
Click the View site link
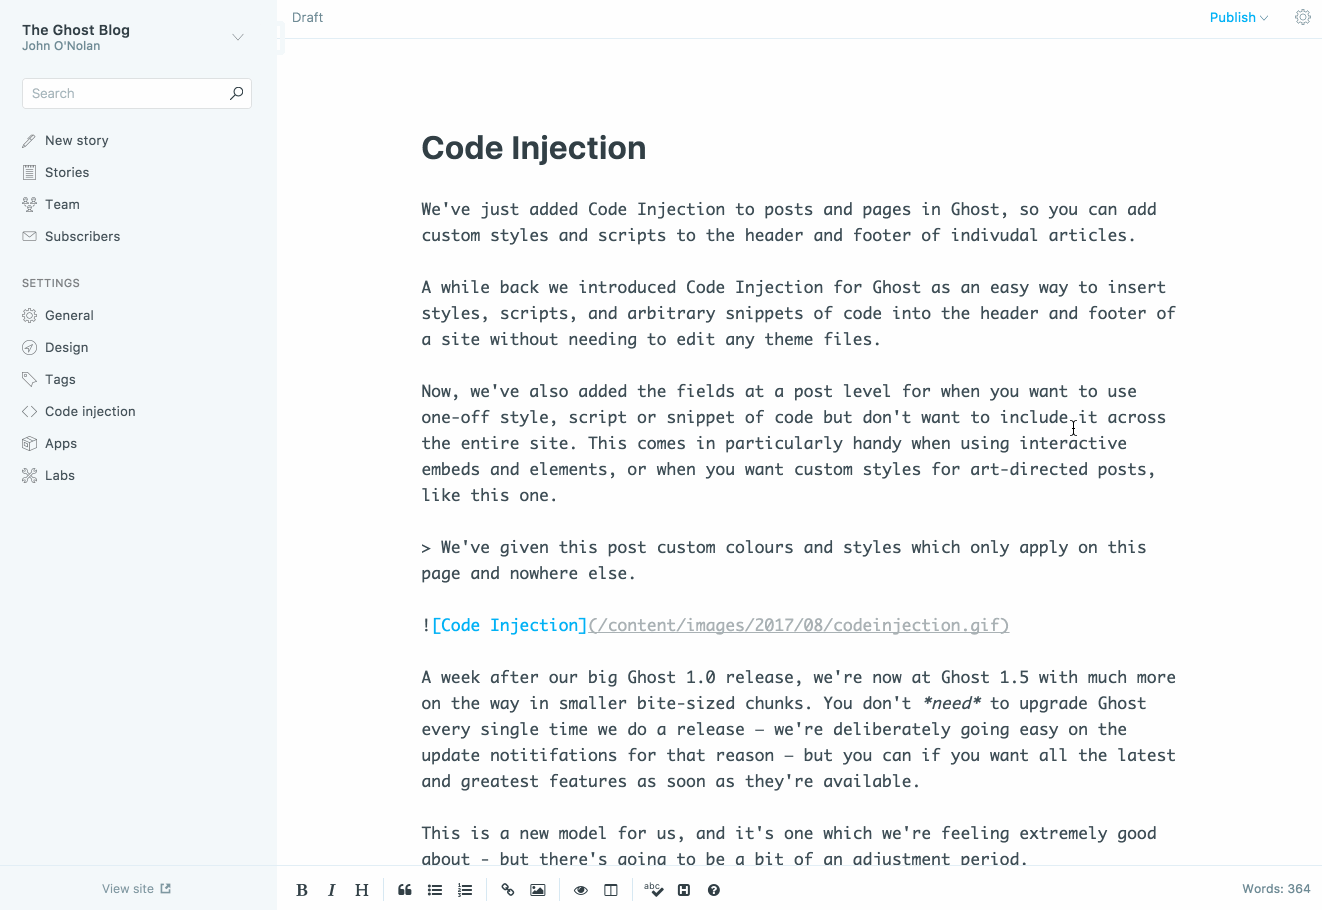pos(136,888)
